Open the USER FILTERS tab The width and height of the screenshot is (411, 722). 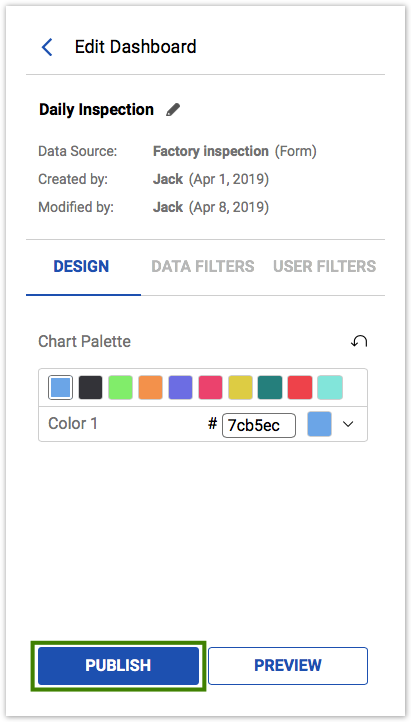[x=324, y=266]
